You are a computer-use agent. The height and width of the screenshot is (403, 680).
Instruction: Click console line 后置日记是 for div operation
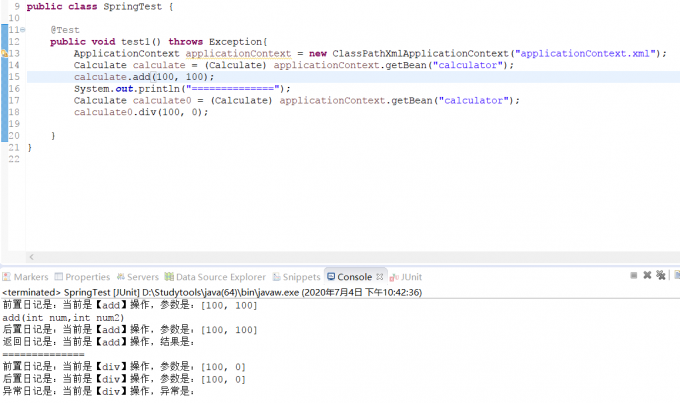[x=124, y=379]
